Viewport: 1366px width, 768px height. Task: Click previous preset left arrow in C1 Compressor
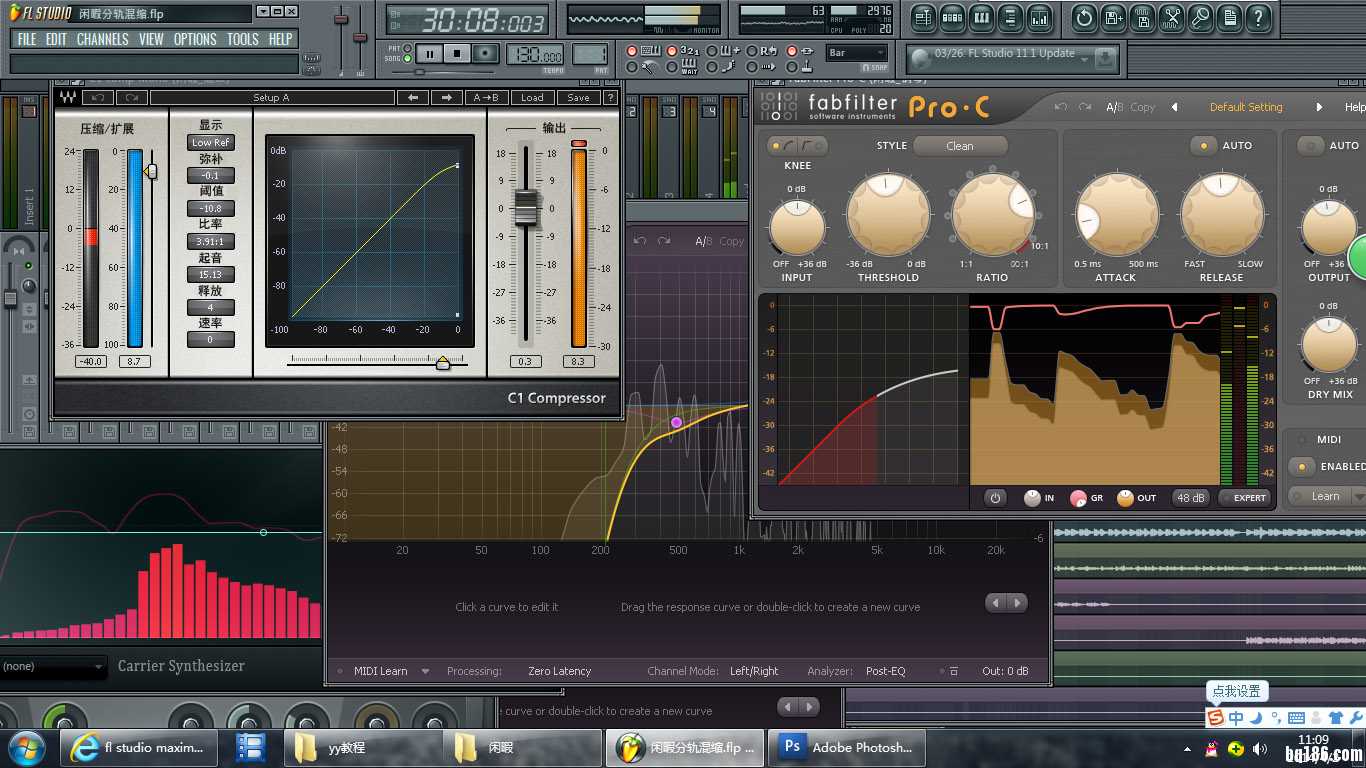pos(412,98)
